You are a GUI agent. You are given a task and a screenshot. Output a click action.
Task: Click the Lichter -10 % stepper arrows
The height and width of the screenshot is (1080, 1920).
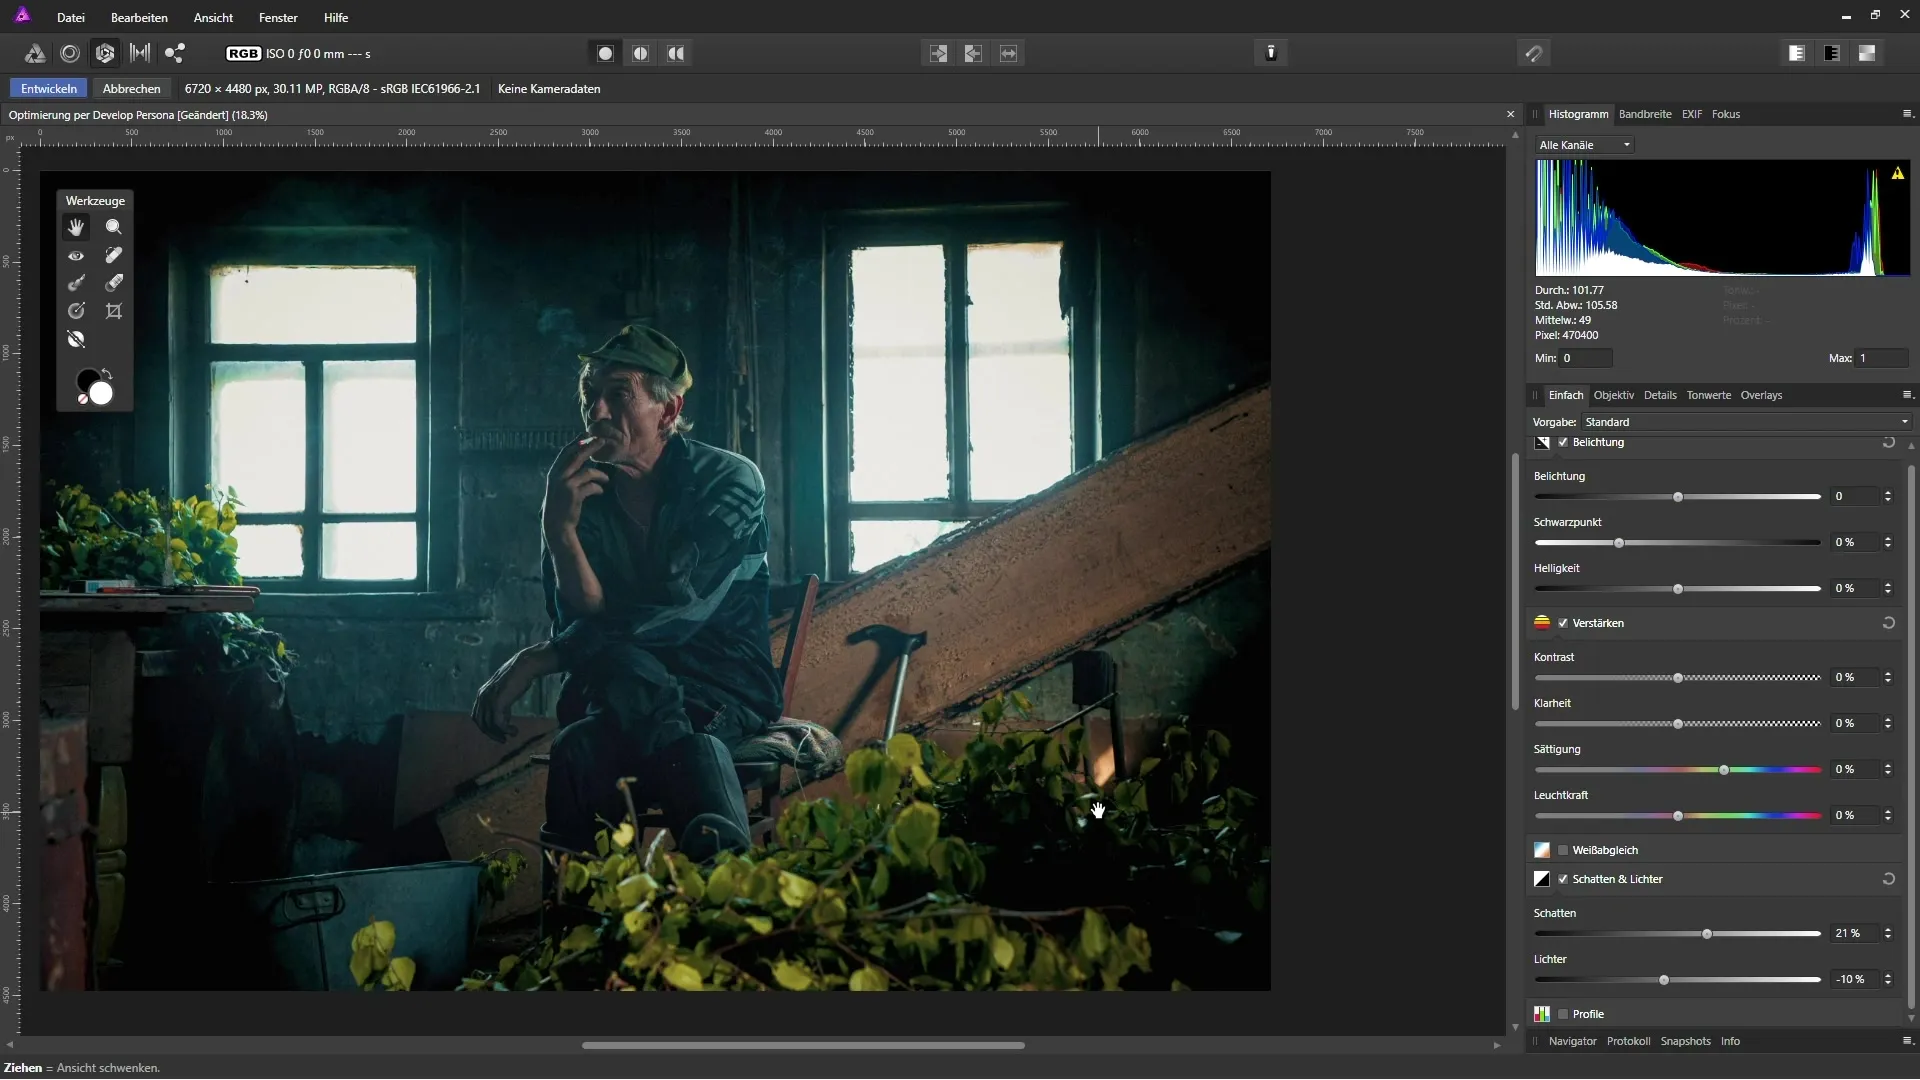(1888, 980)
